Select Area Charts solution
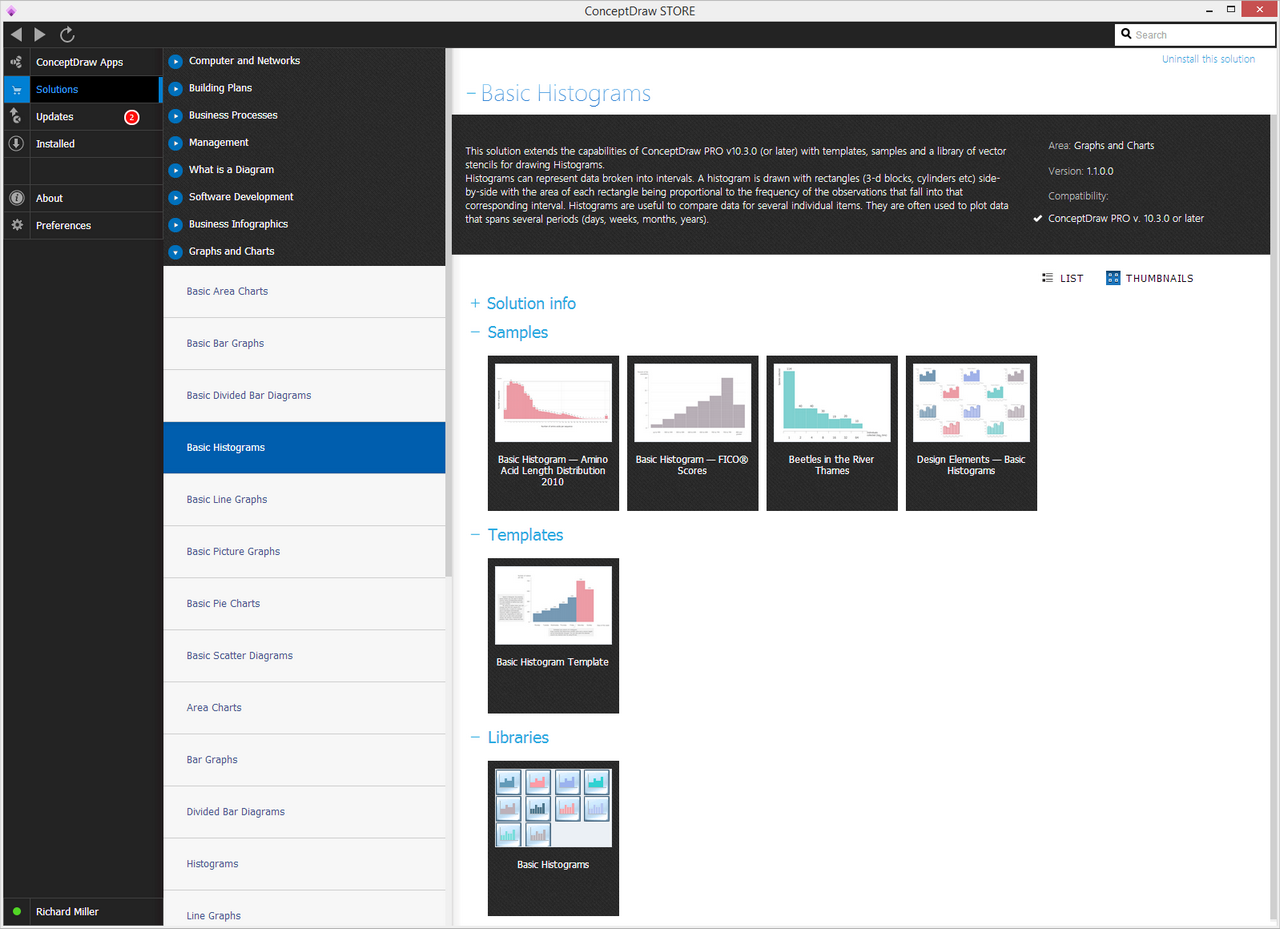Image resolution: width=1280 pixels, height=929 pixels. pyautogui.click(x=304, y=708)
